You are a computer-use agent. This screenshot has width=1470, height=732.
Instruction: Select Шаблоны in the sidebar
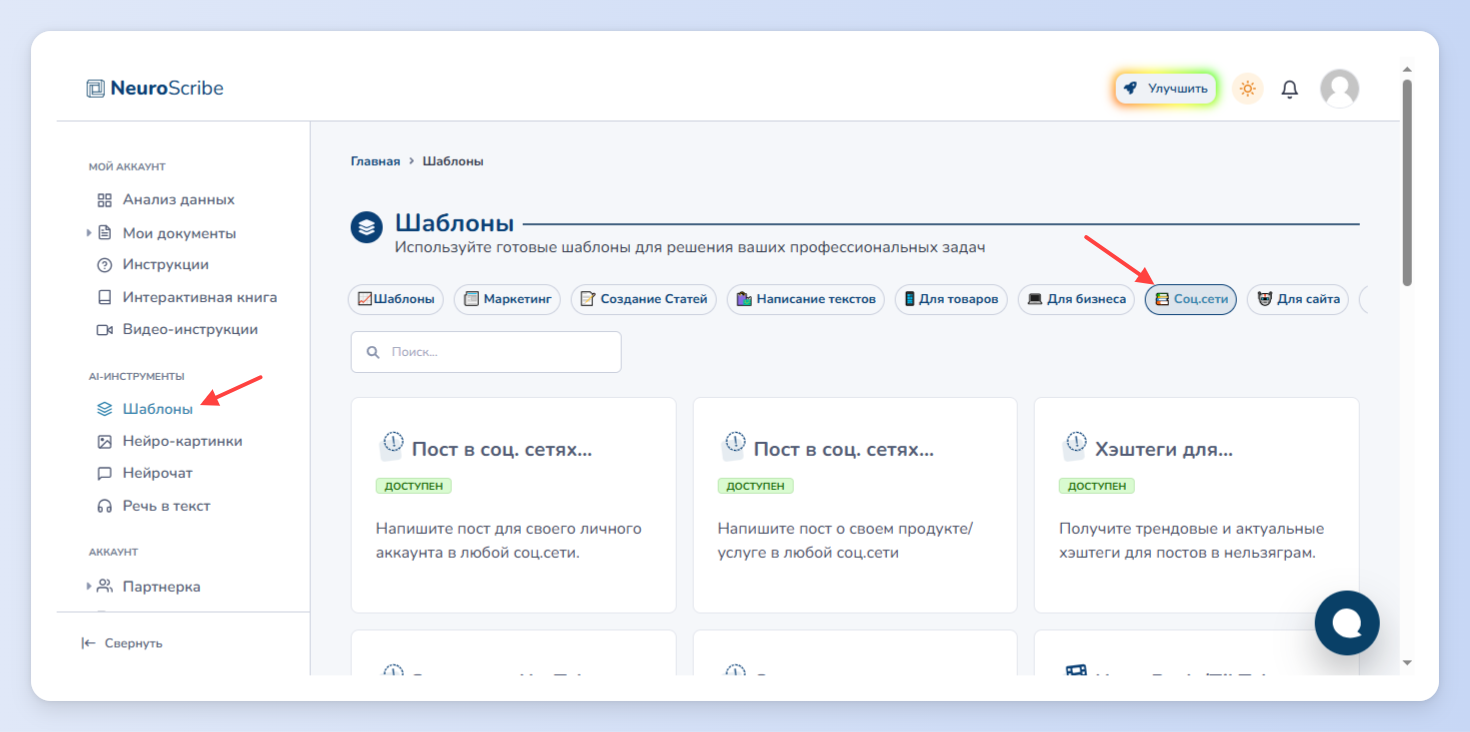(x=145, y=409)
